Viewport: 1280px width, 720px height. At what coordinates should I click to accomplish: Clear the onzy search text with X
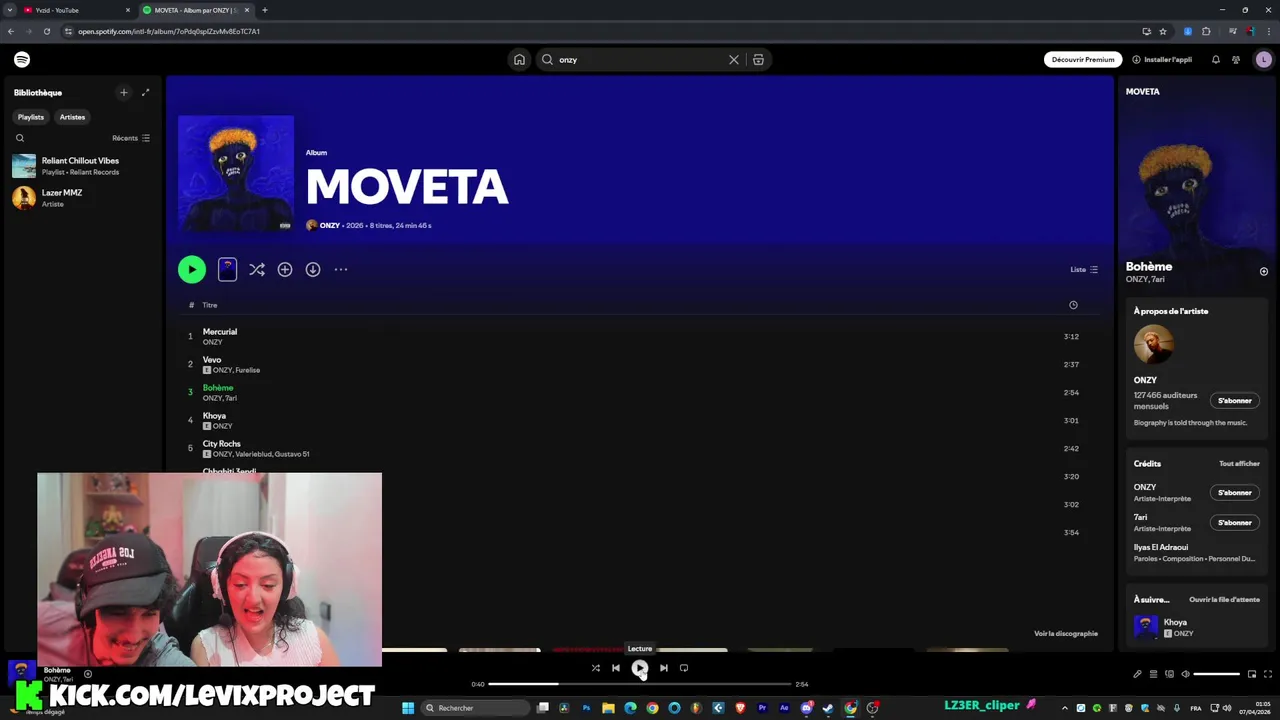click(734, 60)
